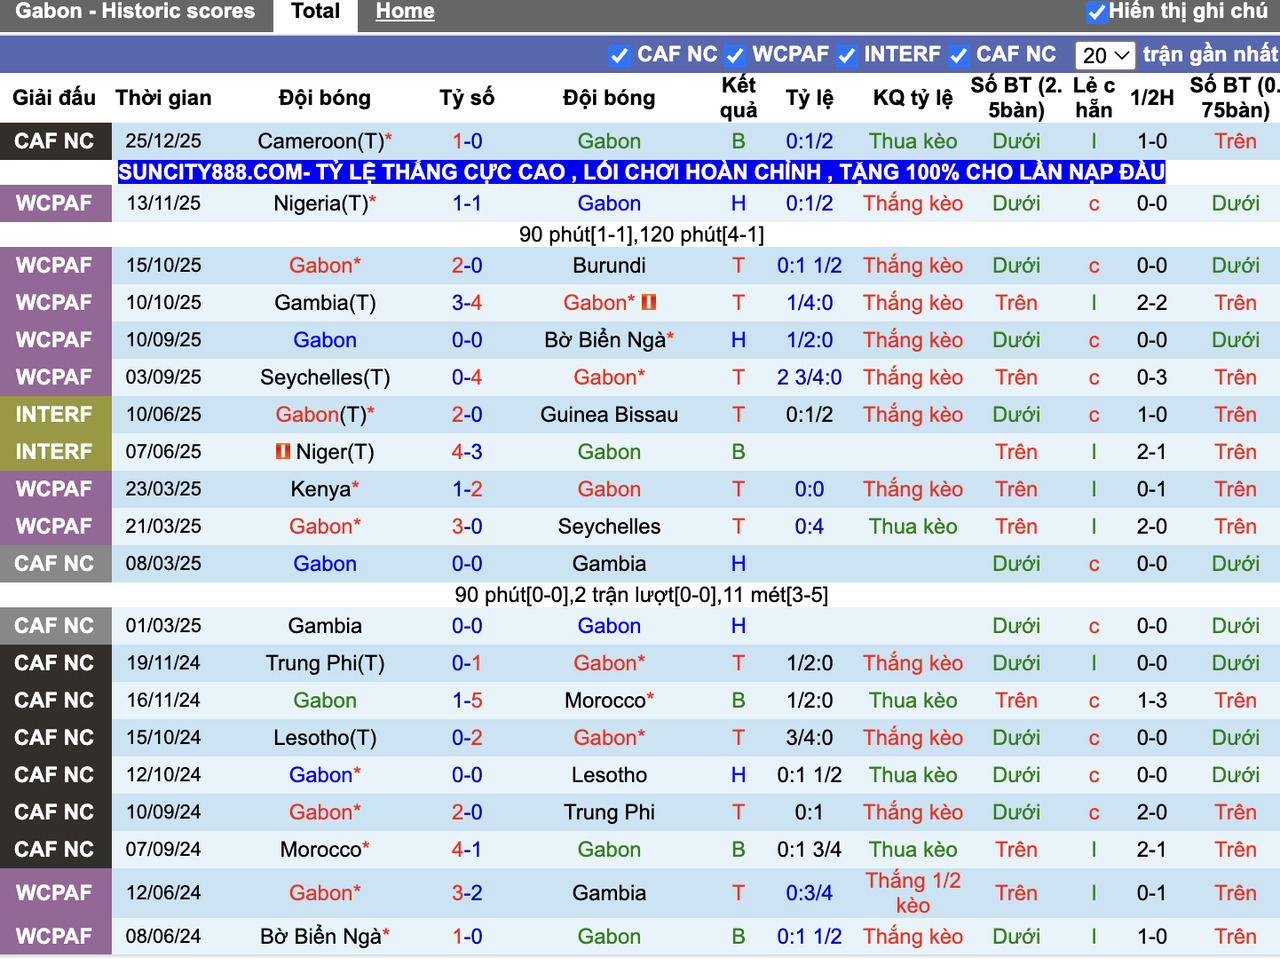Click the note '90 phút[1-1],120 phút[4-1]'

[x=641, y=234]
